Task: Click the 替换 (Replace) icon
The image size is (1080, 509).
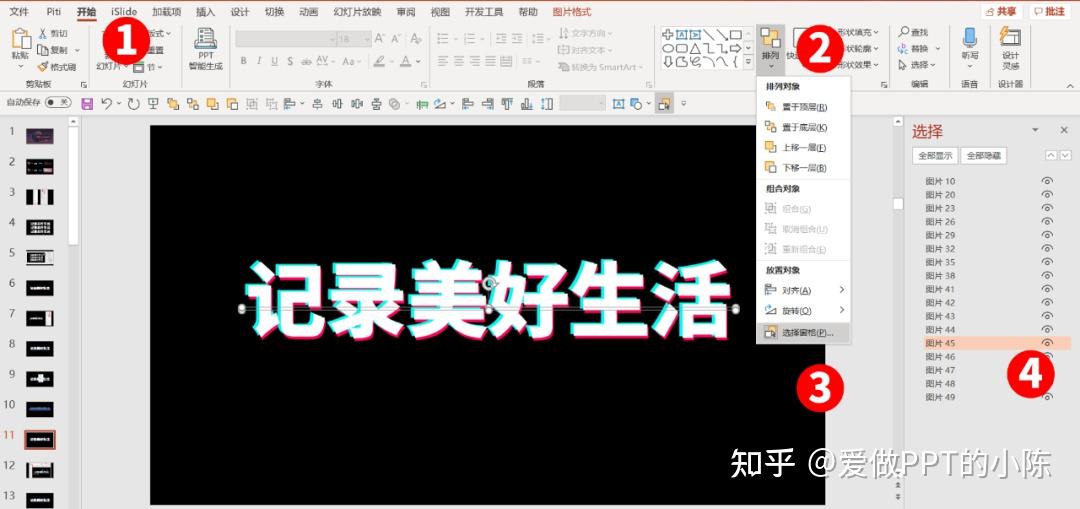Action: pos(904,48)
